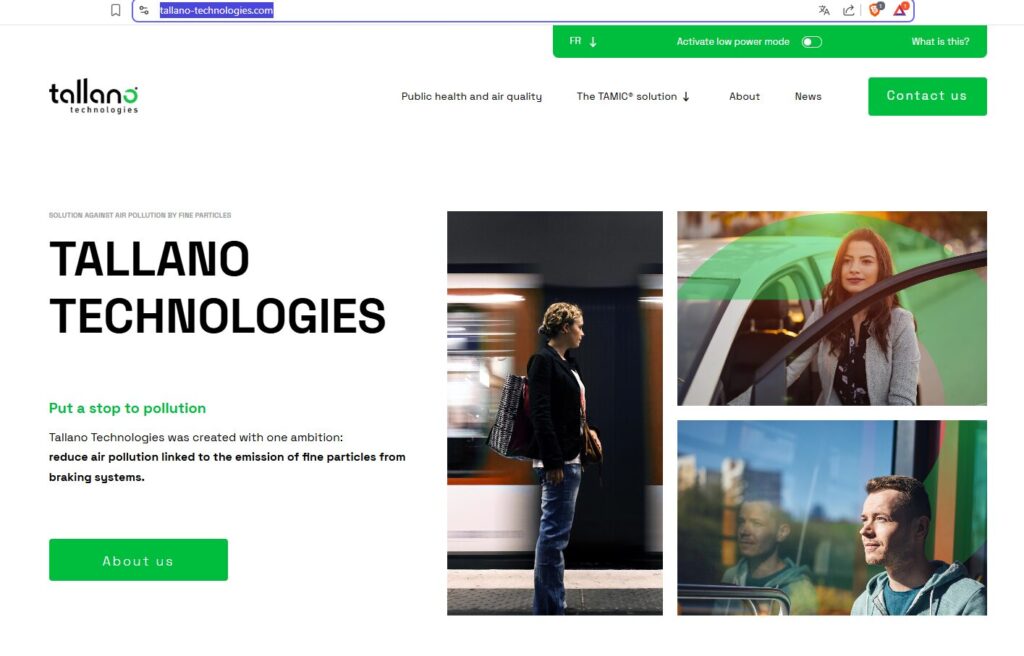Open site settings icon in address bar
The width and height of the screenshot is (1024, 656).
[x=144, y=10]
